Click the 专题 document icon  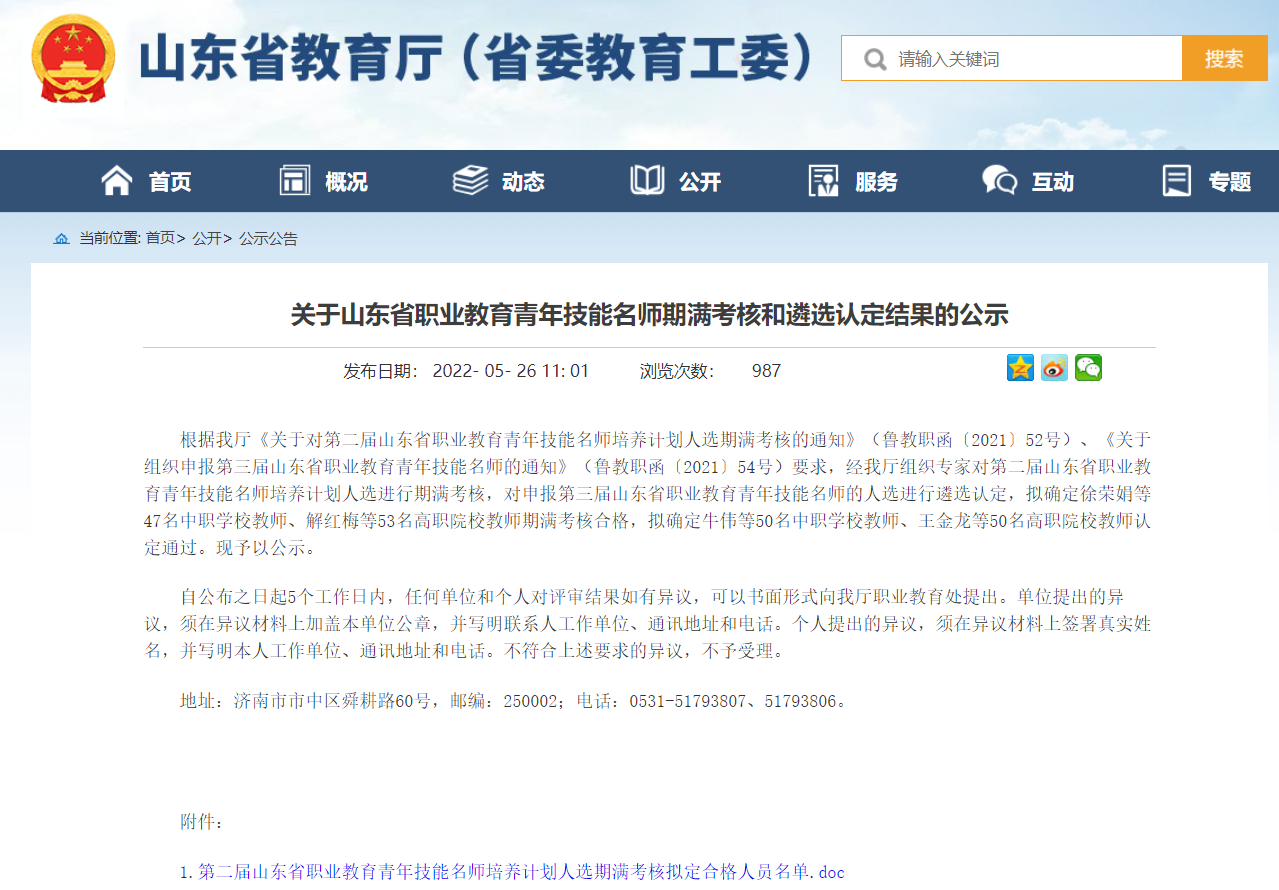[1176, 181]
